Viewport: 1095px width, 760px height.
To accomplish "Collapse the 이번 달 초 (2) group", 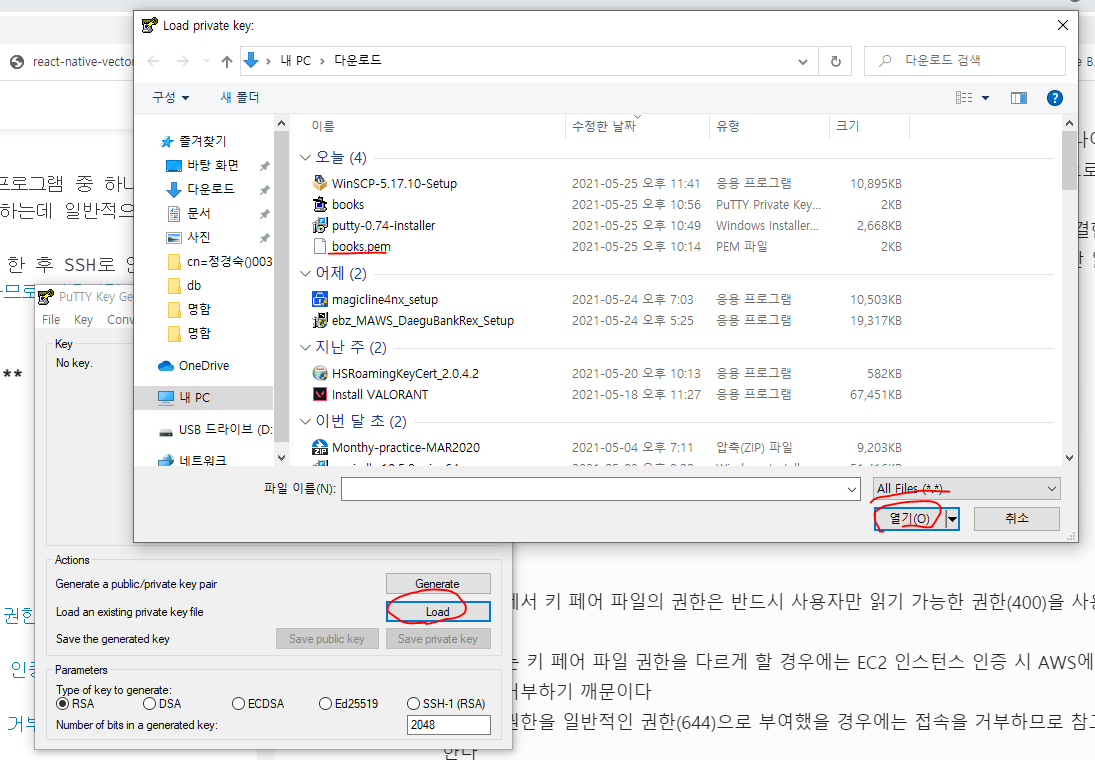I will pyautogui.click(x=305, y=421).
